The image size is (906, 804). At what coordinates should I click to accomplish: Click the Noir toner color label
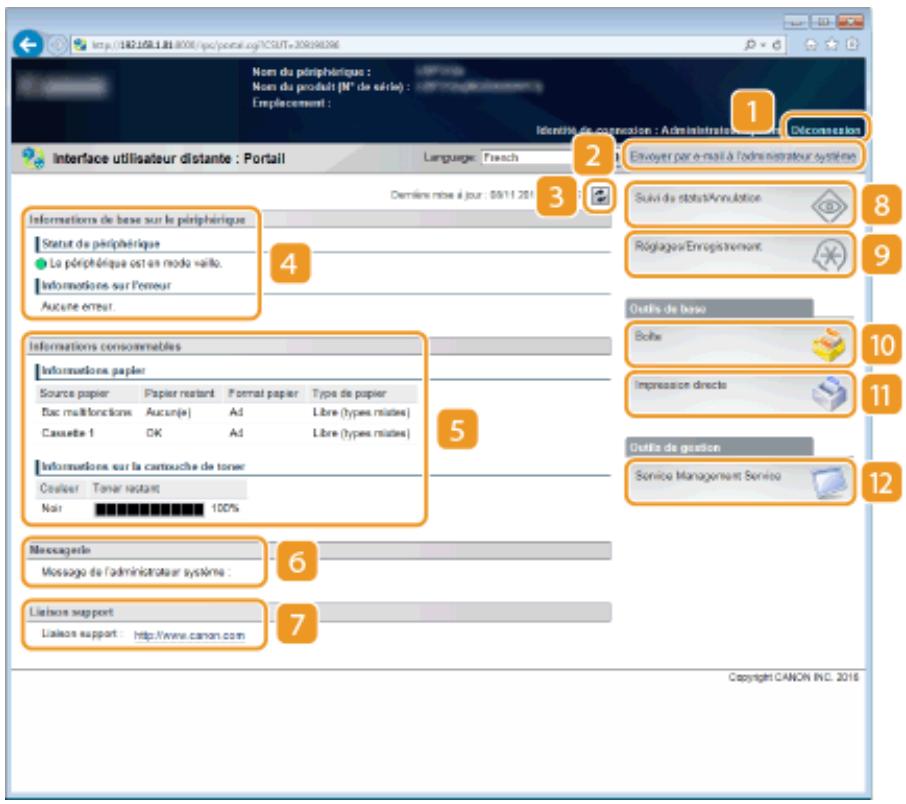(51, 509)
